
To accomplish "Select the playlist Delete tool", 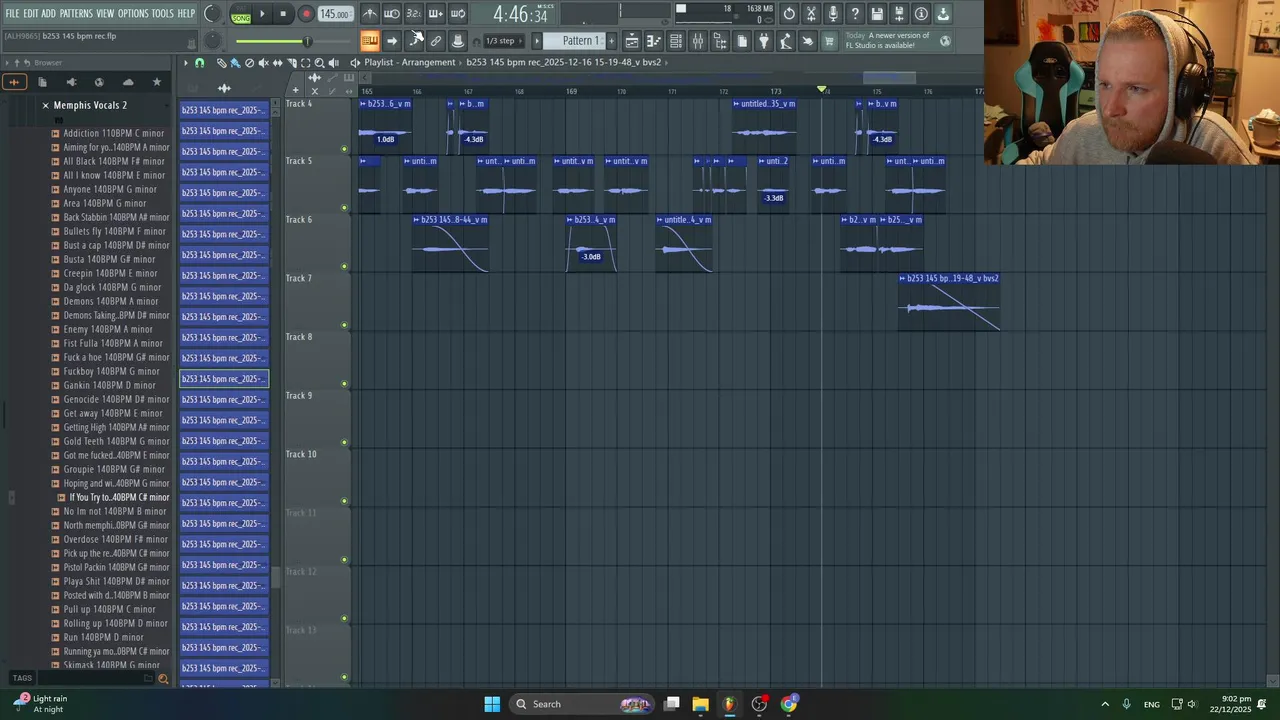I will [249, 63].
